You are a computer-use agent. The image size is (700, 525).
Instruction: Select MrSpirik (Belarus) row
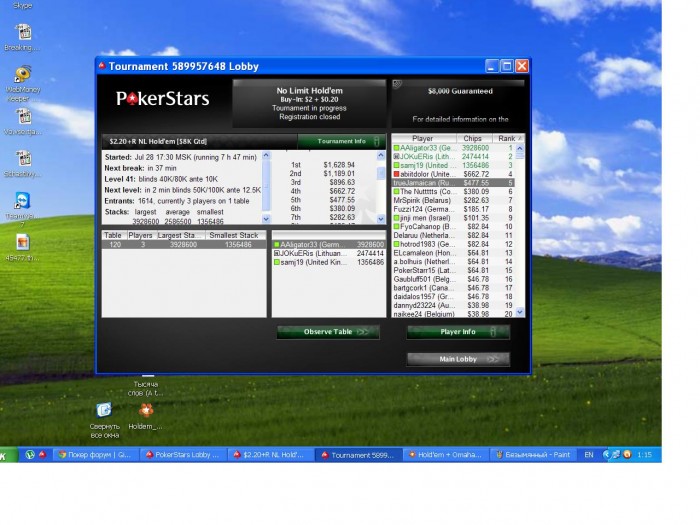click(x=453, y=200)
